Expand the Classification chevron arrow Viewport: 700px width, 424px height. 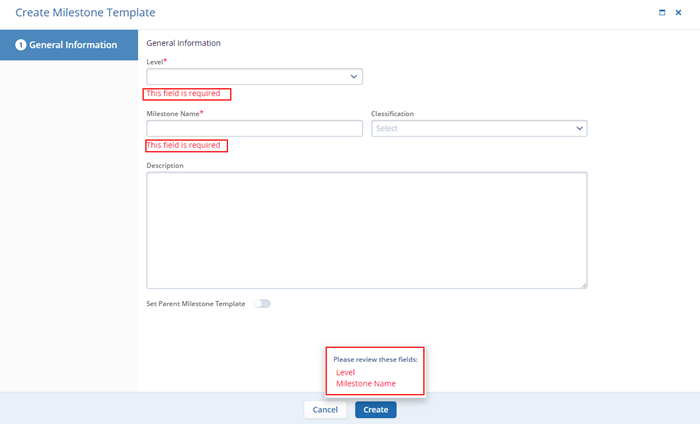(579, 128)
